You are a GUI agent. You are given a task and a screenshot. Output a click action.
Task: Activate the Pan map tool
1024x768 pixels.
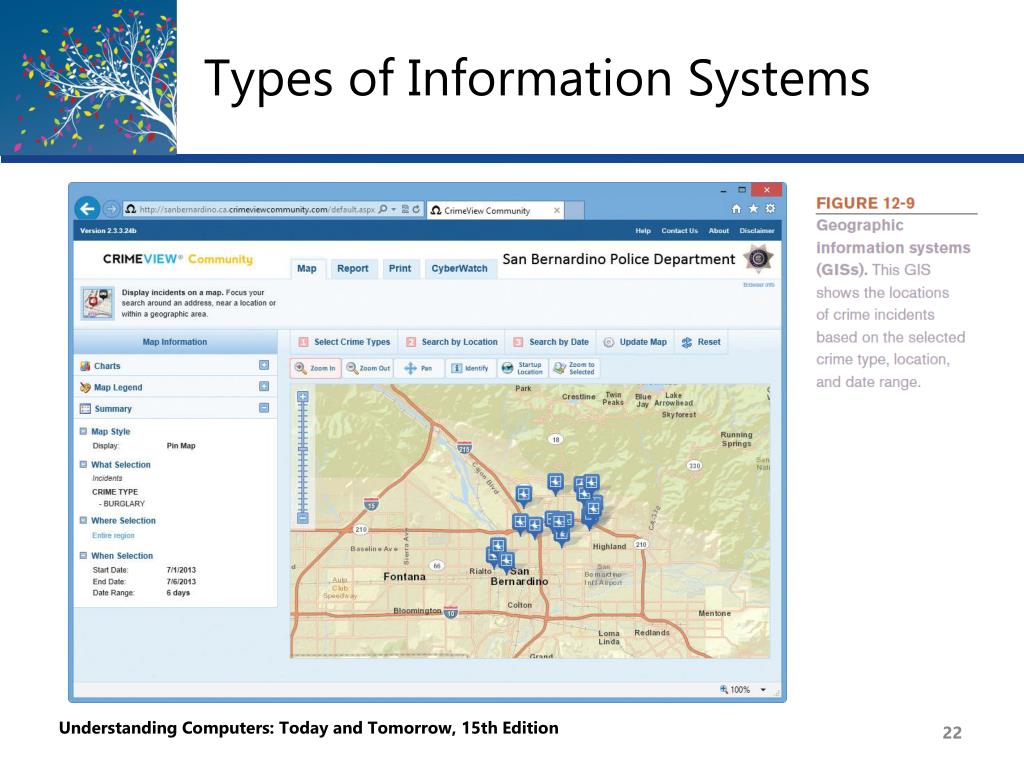[x=419, y=368]
